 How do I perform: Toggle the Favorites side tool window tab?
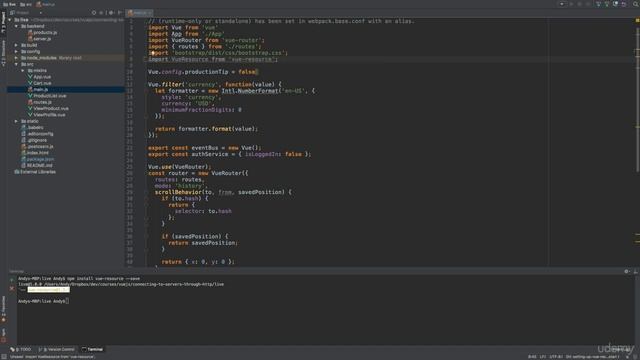pyautogui.click(x=3, y=309)
